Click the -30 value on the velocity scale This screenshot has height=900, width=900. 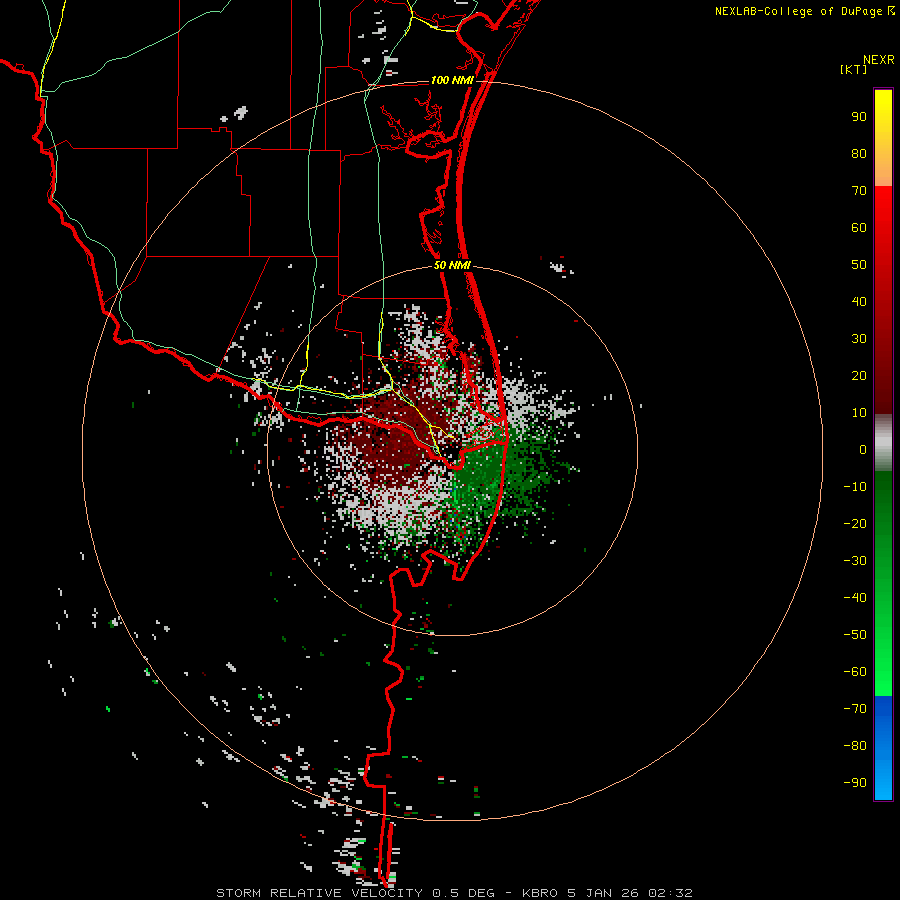coord(855,561)
